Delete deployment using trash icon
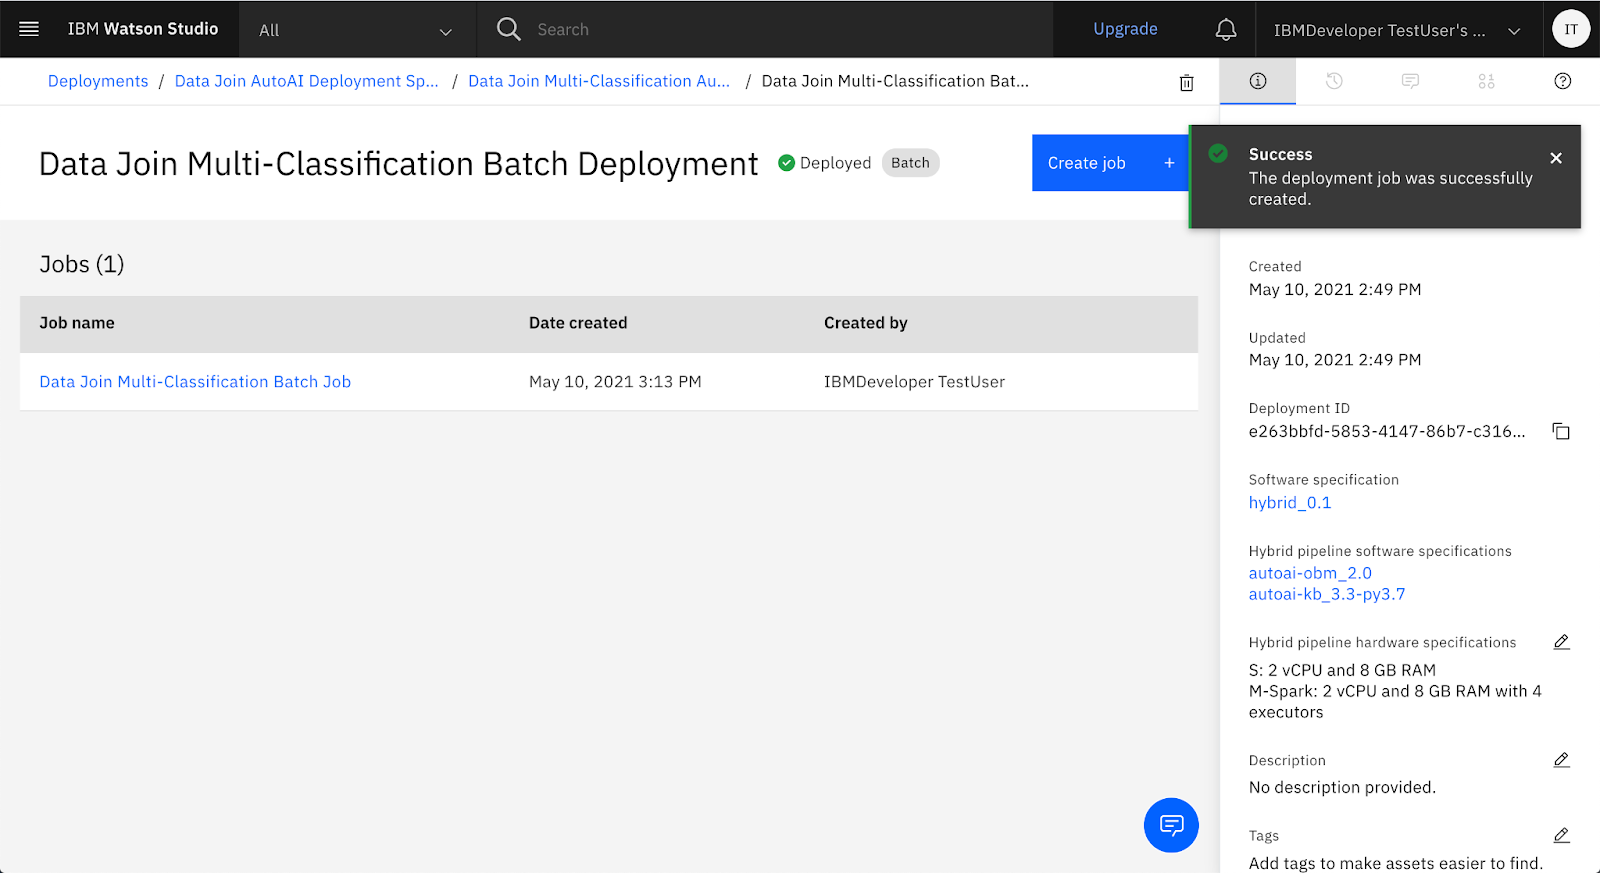Viewport: 1600px width, 873px height. click(x=1186, y=83)
